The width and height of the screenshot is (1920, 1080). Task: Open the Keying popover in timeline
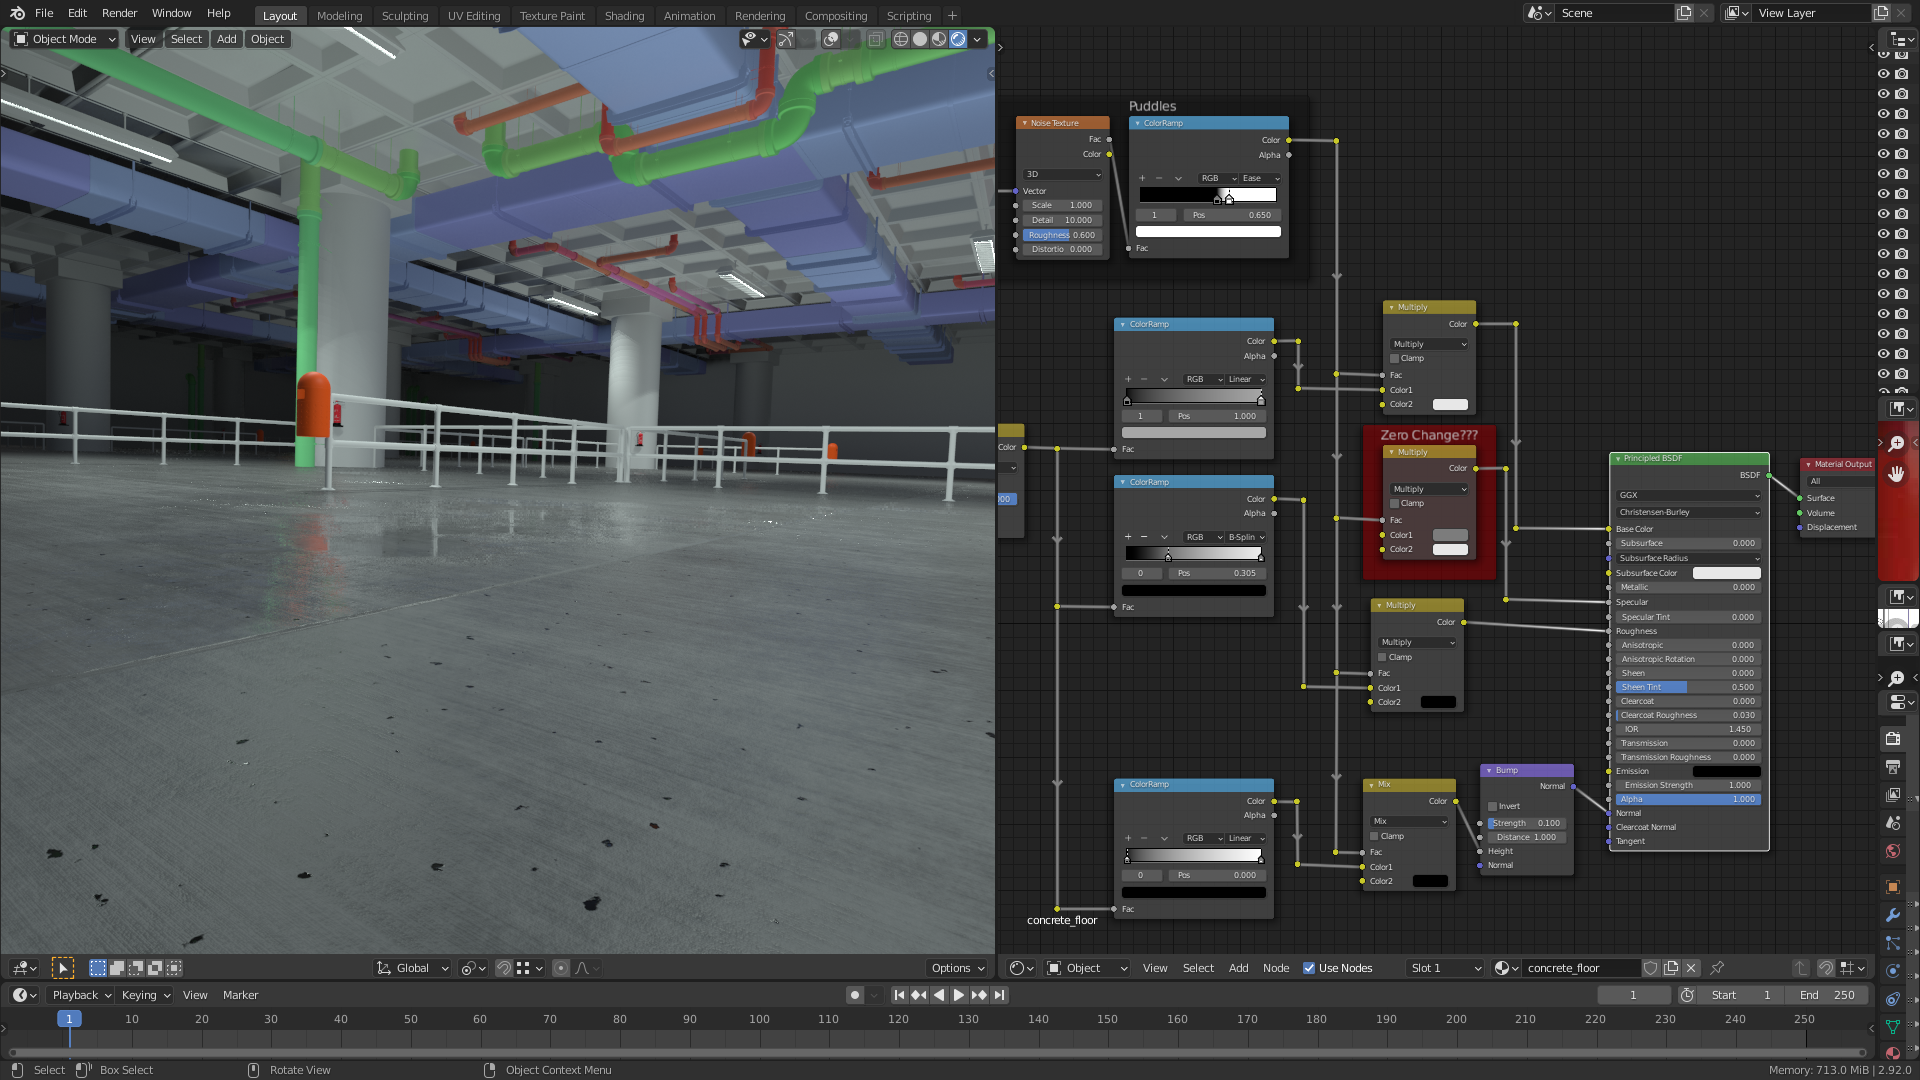tap(146, 995)
